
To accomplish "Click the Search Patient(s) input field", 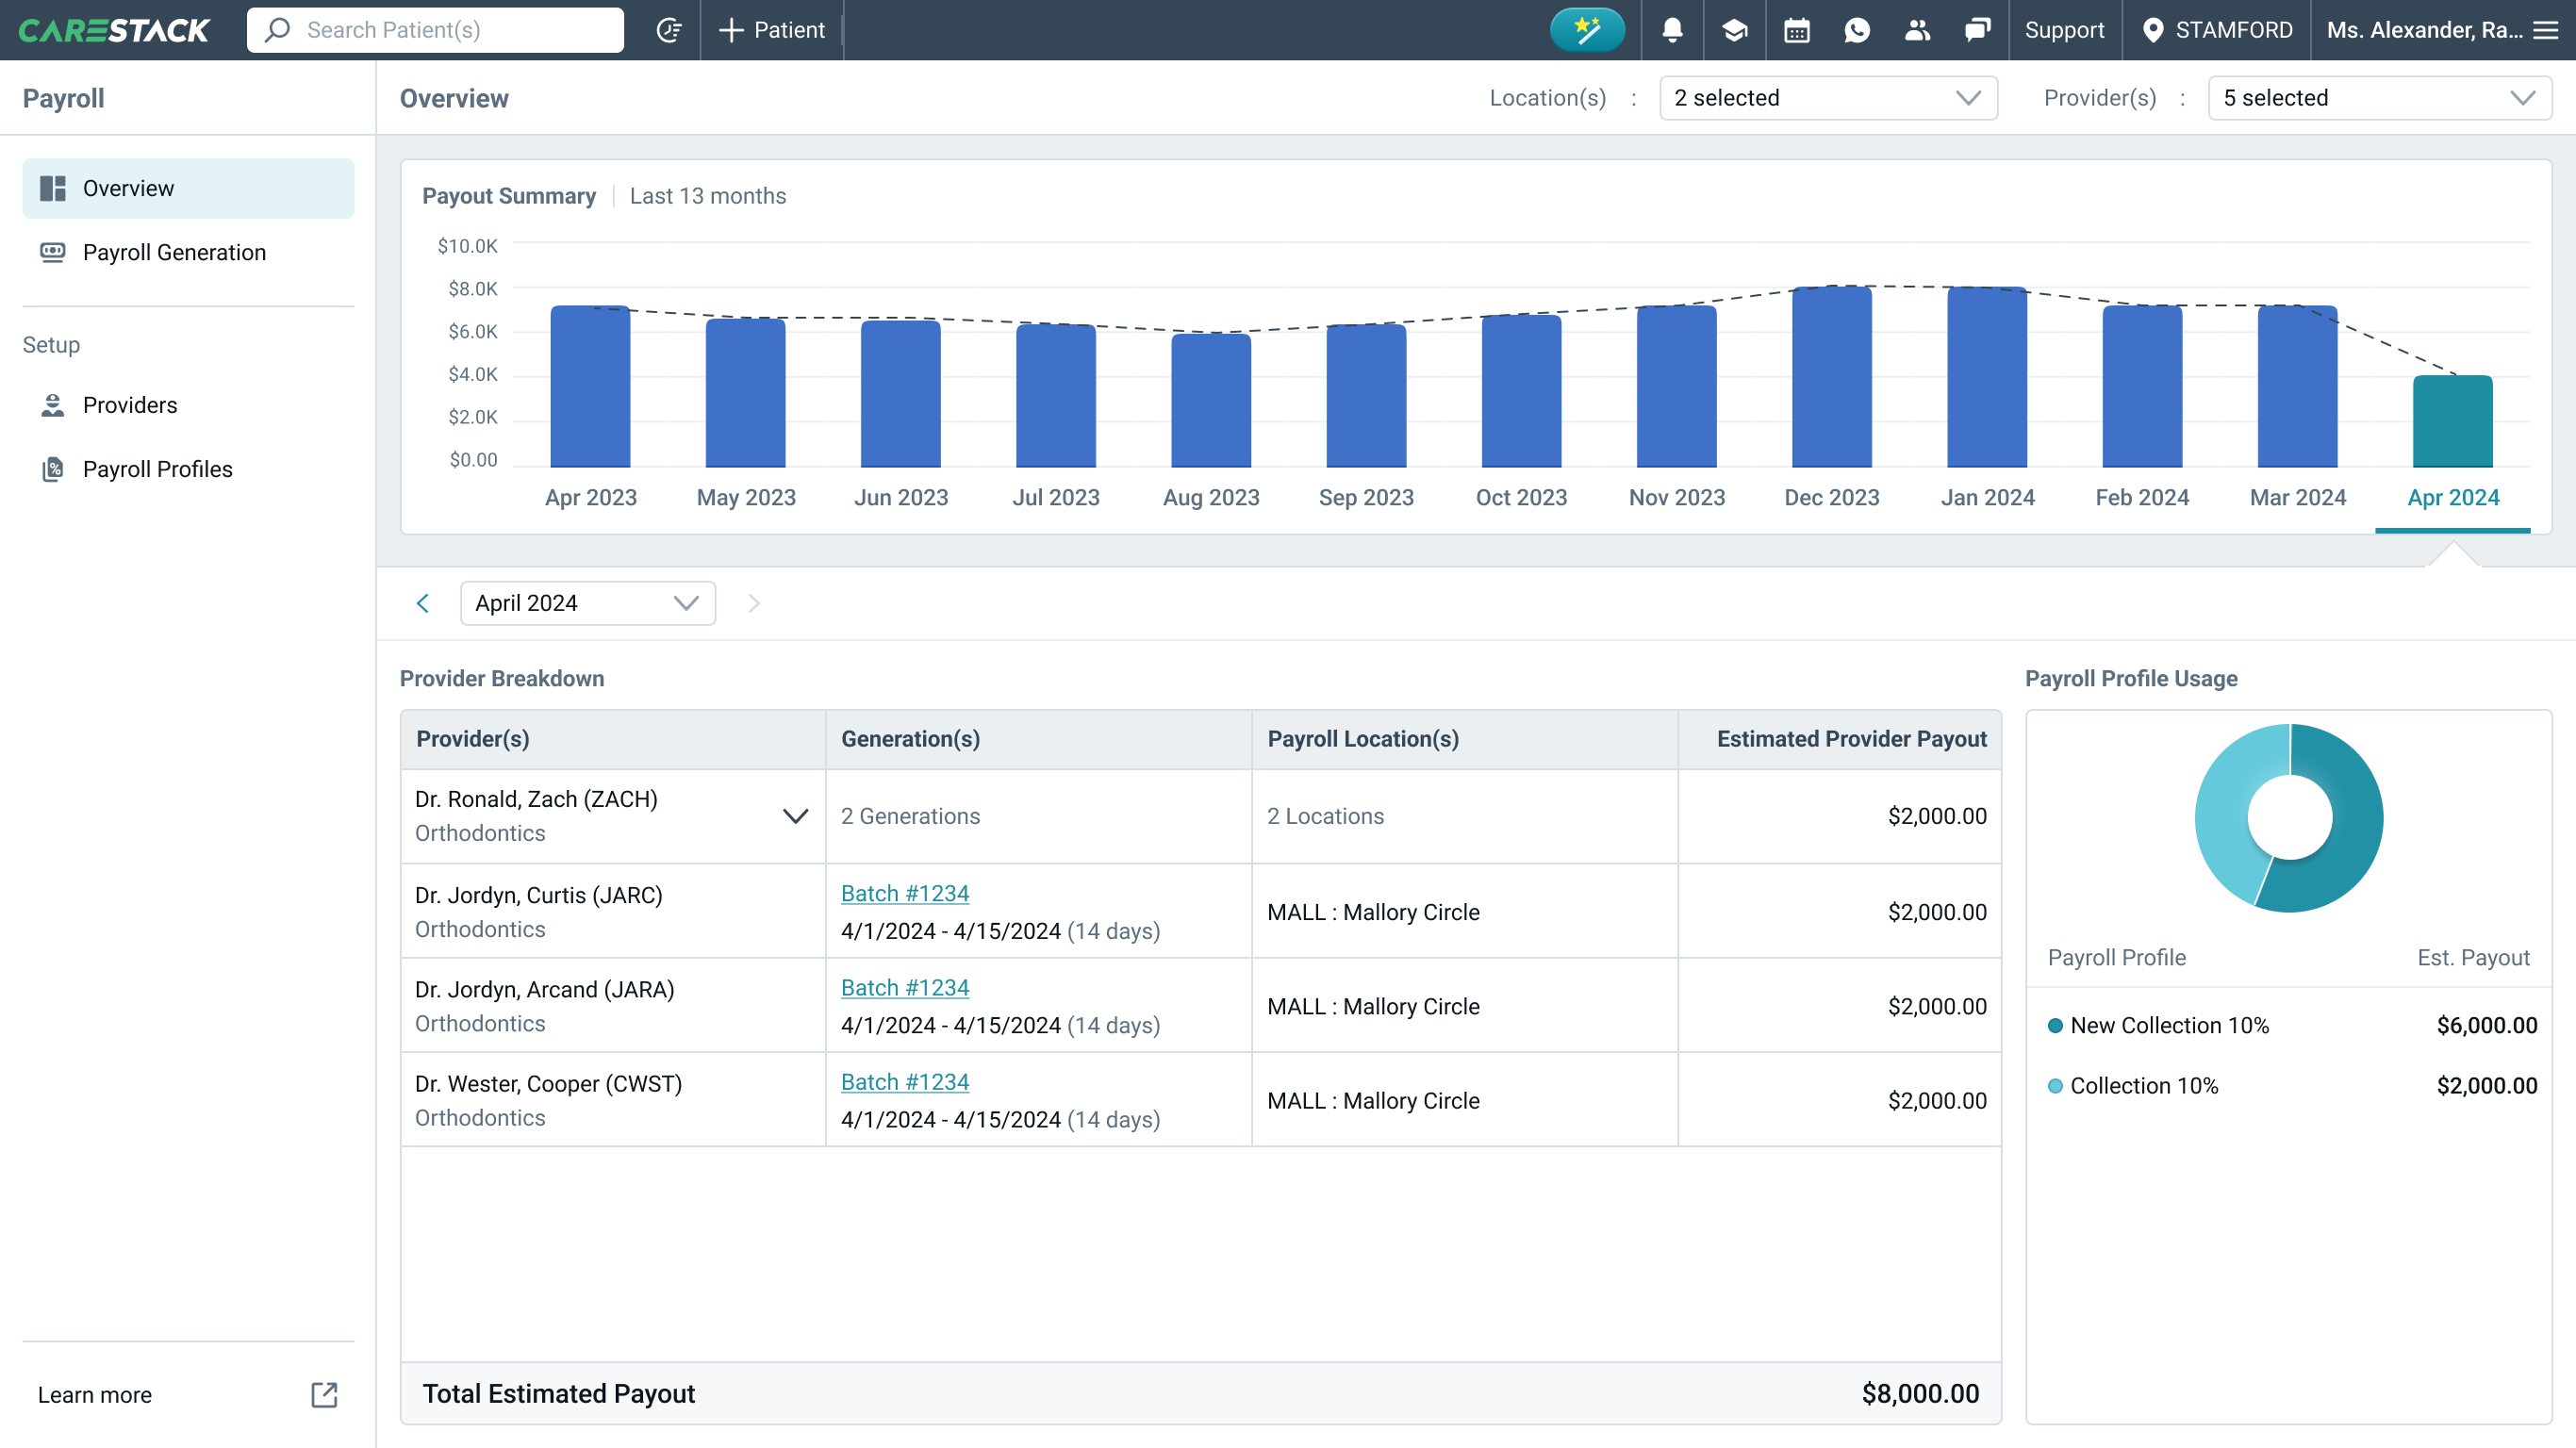I will 435,30.
